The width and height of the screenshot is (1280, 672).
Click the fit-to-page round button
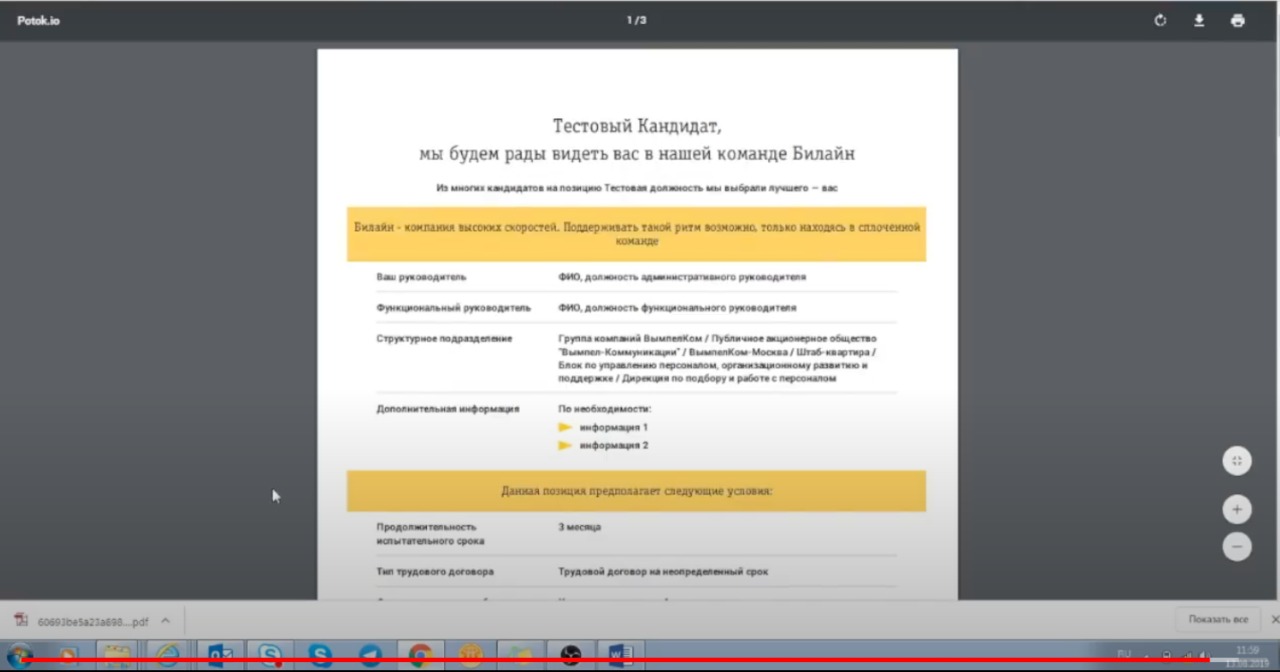(1237, 461)
